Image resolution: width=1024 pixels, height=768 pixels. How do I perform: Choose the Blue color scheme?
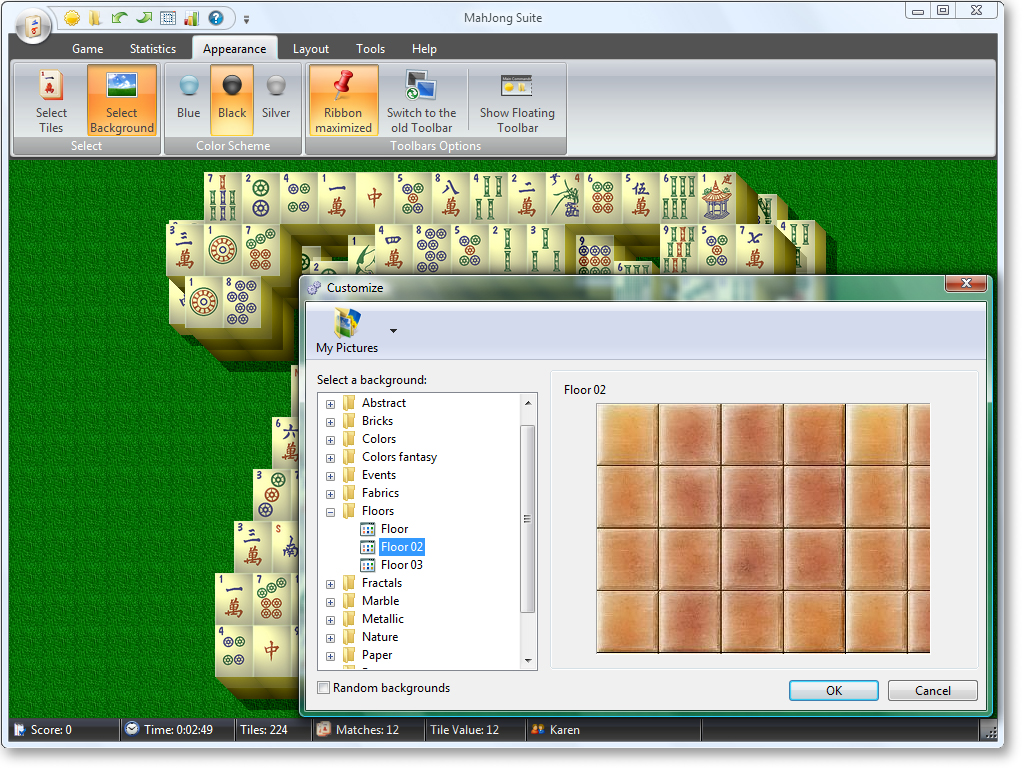(x=189, y=101)
